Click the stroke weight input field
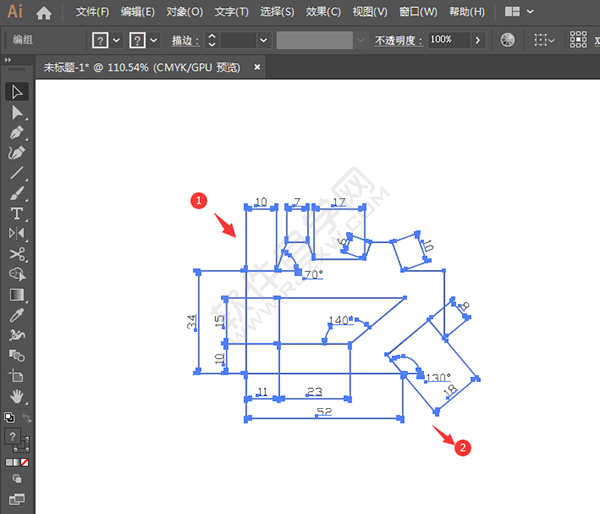Screen dimensions: 600x514 click(x=238, y=40)
